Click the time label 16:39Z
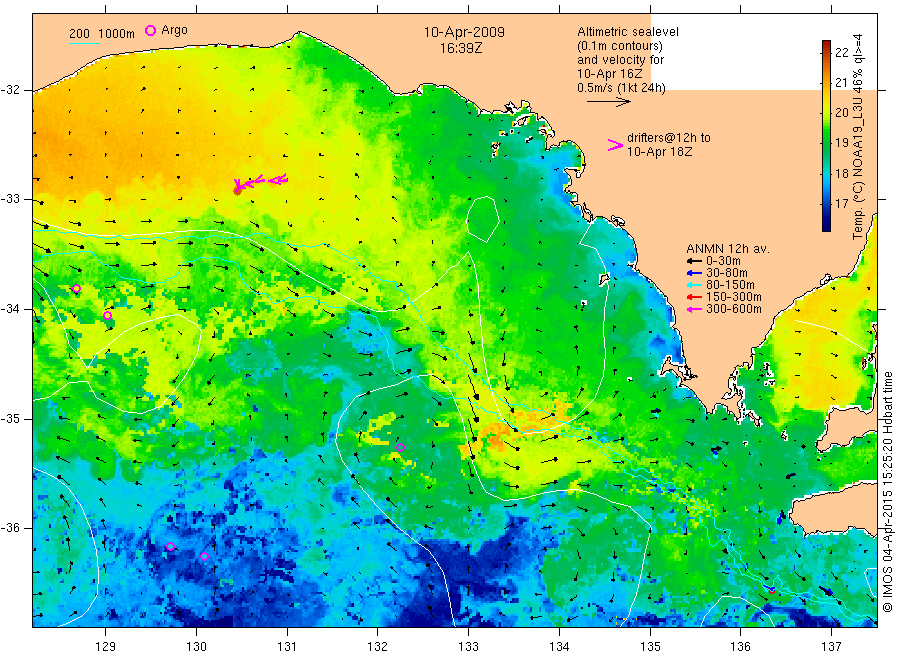The width and height of the screenshot is (900, 660). (461, 48)
